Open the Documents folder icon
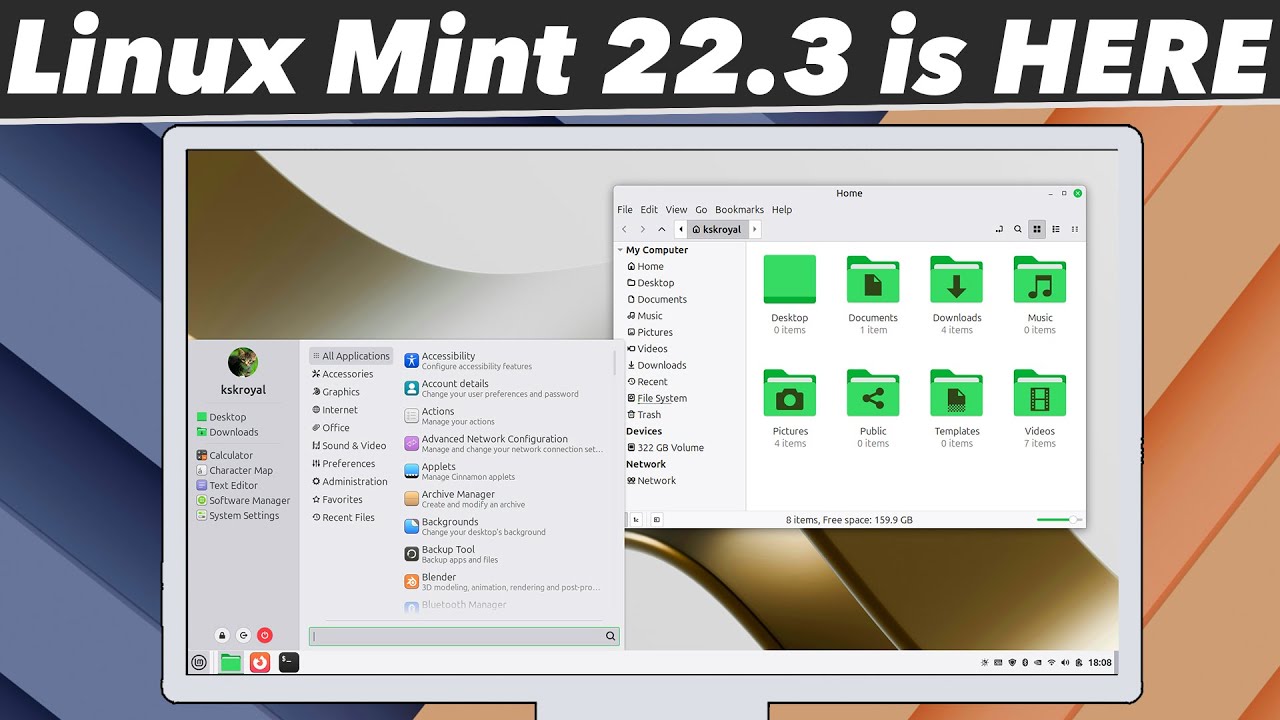The width and height of the screenshot is (1280, 720). [873, 279]
